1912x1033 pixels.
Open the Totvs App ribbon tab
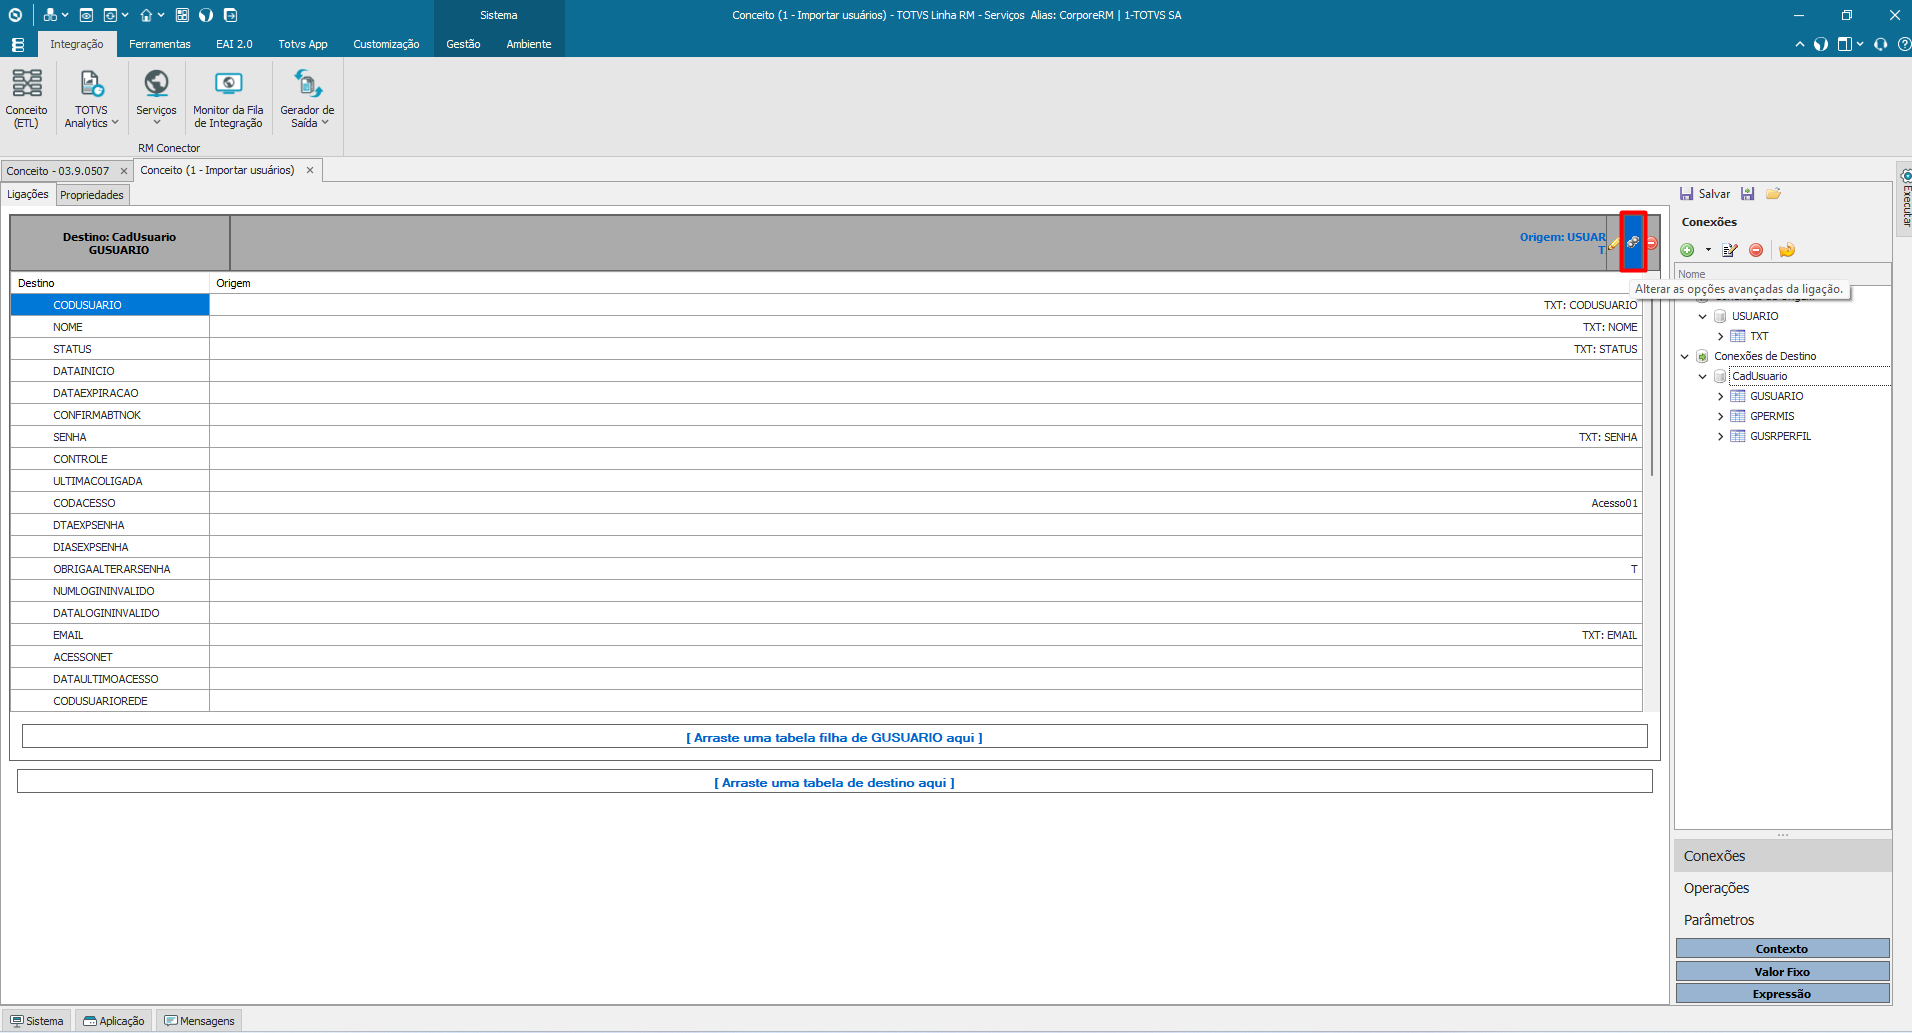point(303,44)
